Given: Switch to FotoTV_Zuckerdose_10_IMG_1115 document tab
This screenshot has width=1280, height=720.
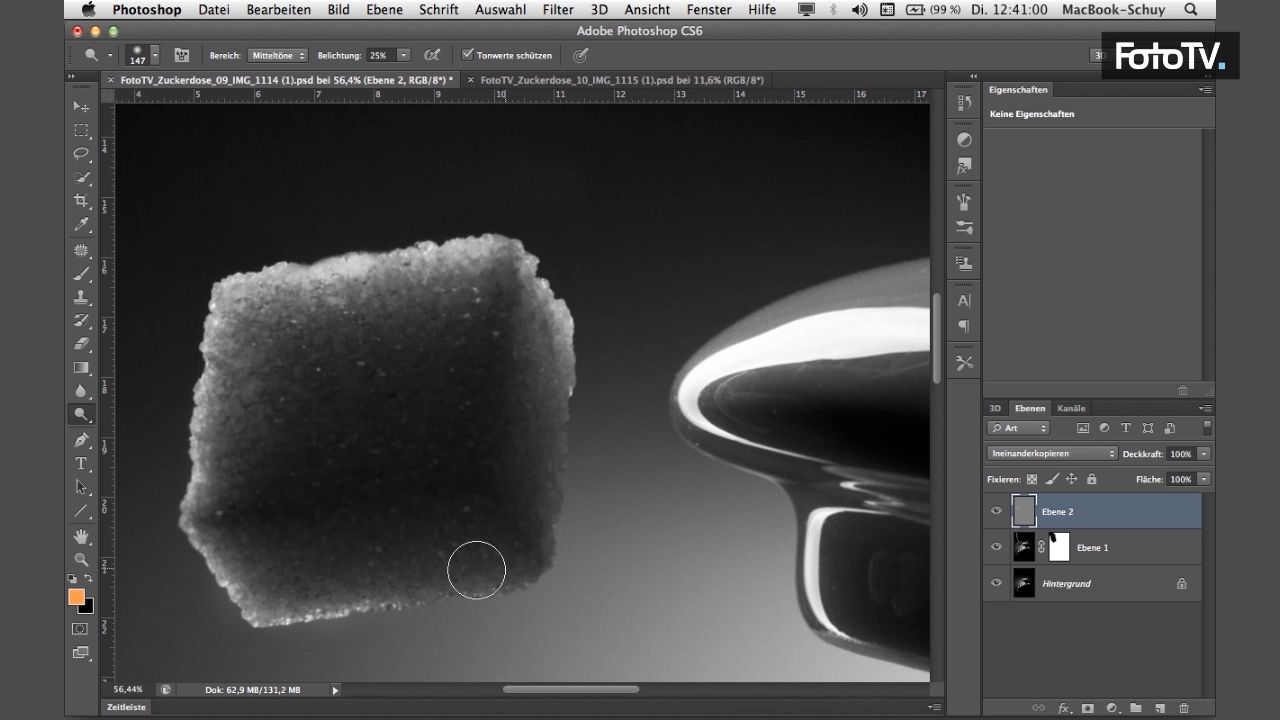Looking at the screenshot, I should [622, 79].
